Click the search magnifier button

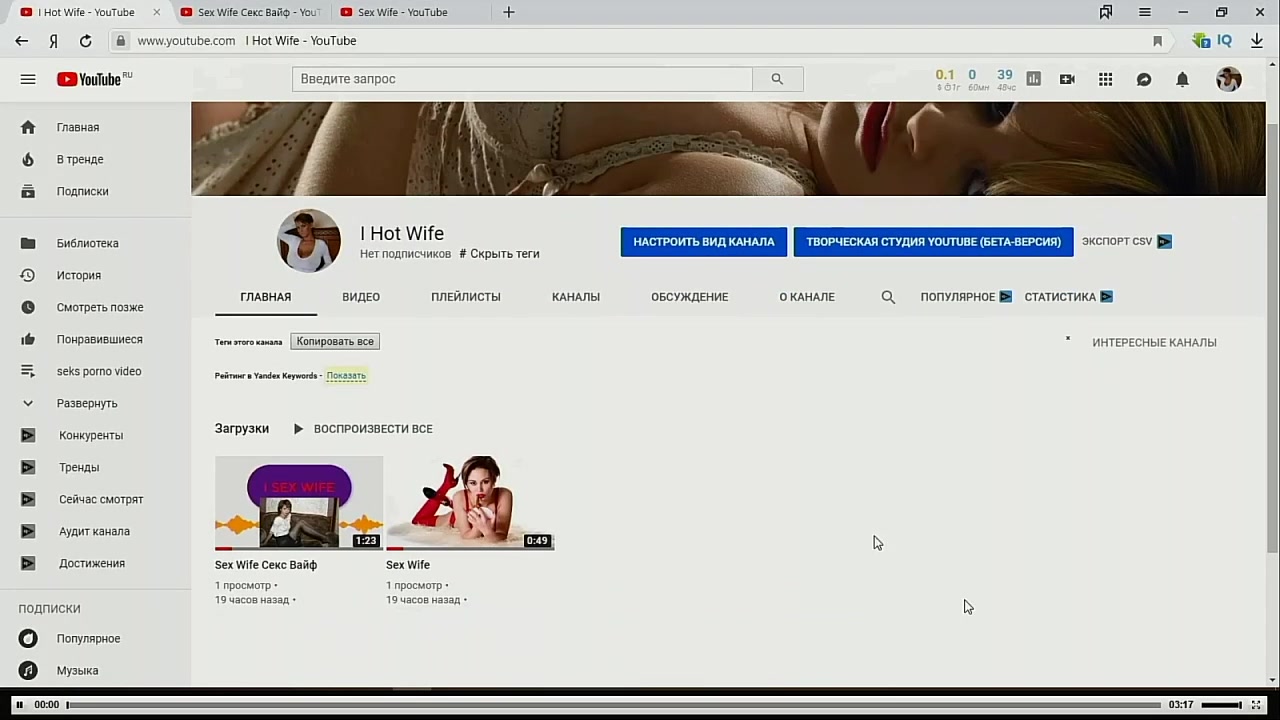coord(777,79)
